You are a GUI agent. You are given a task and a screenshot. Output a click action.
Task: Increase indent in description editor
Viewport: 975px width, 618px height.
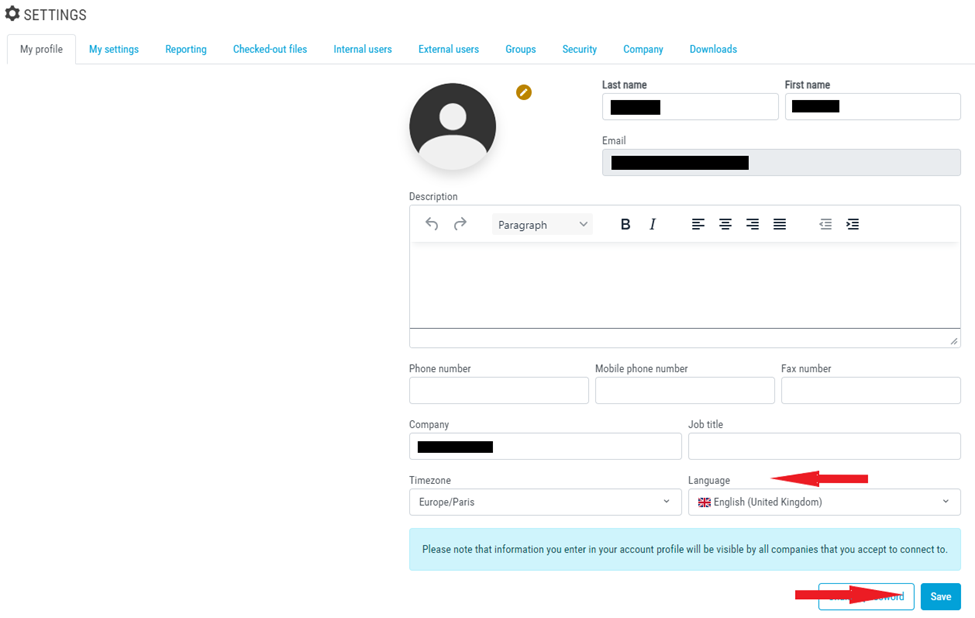click(x=853, y=224)
